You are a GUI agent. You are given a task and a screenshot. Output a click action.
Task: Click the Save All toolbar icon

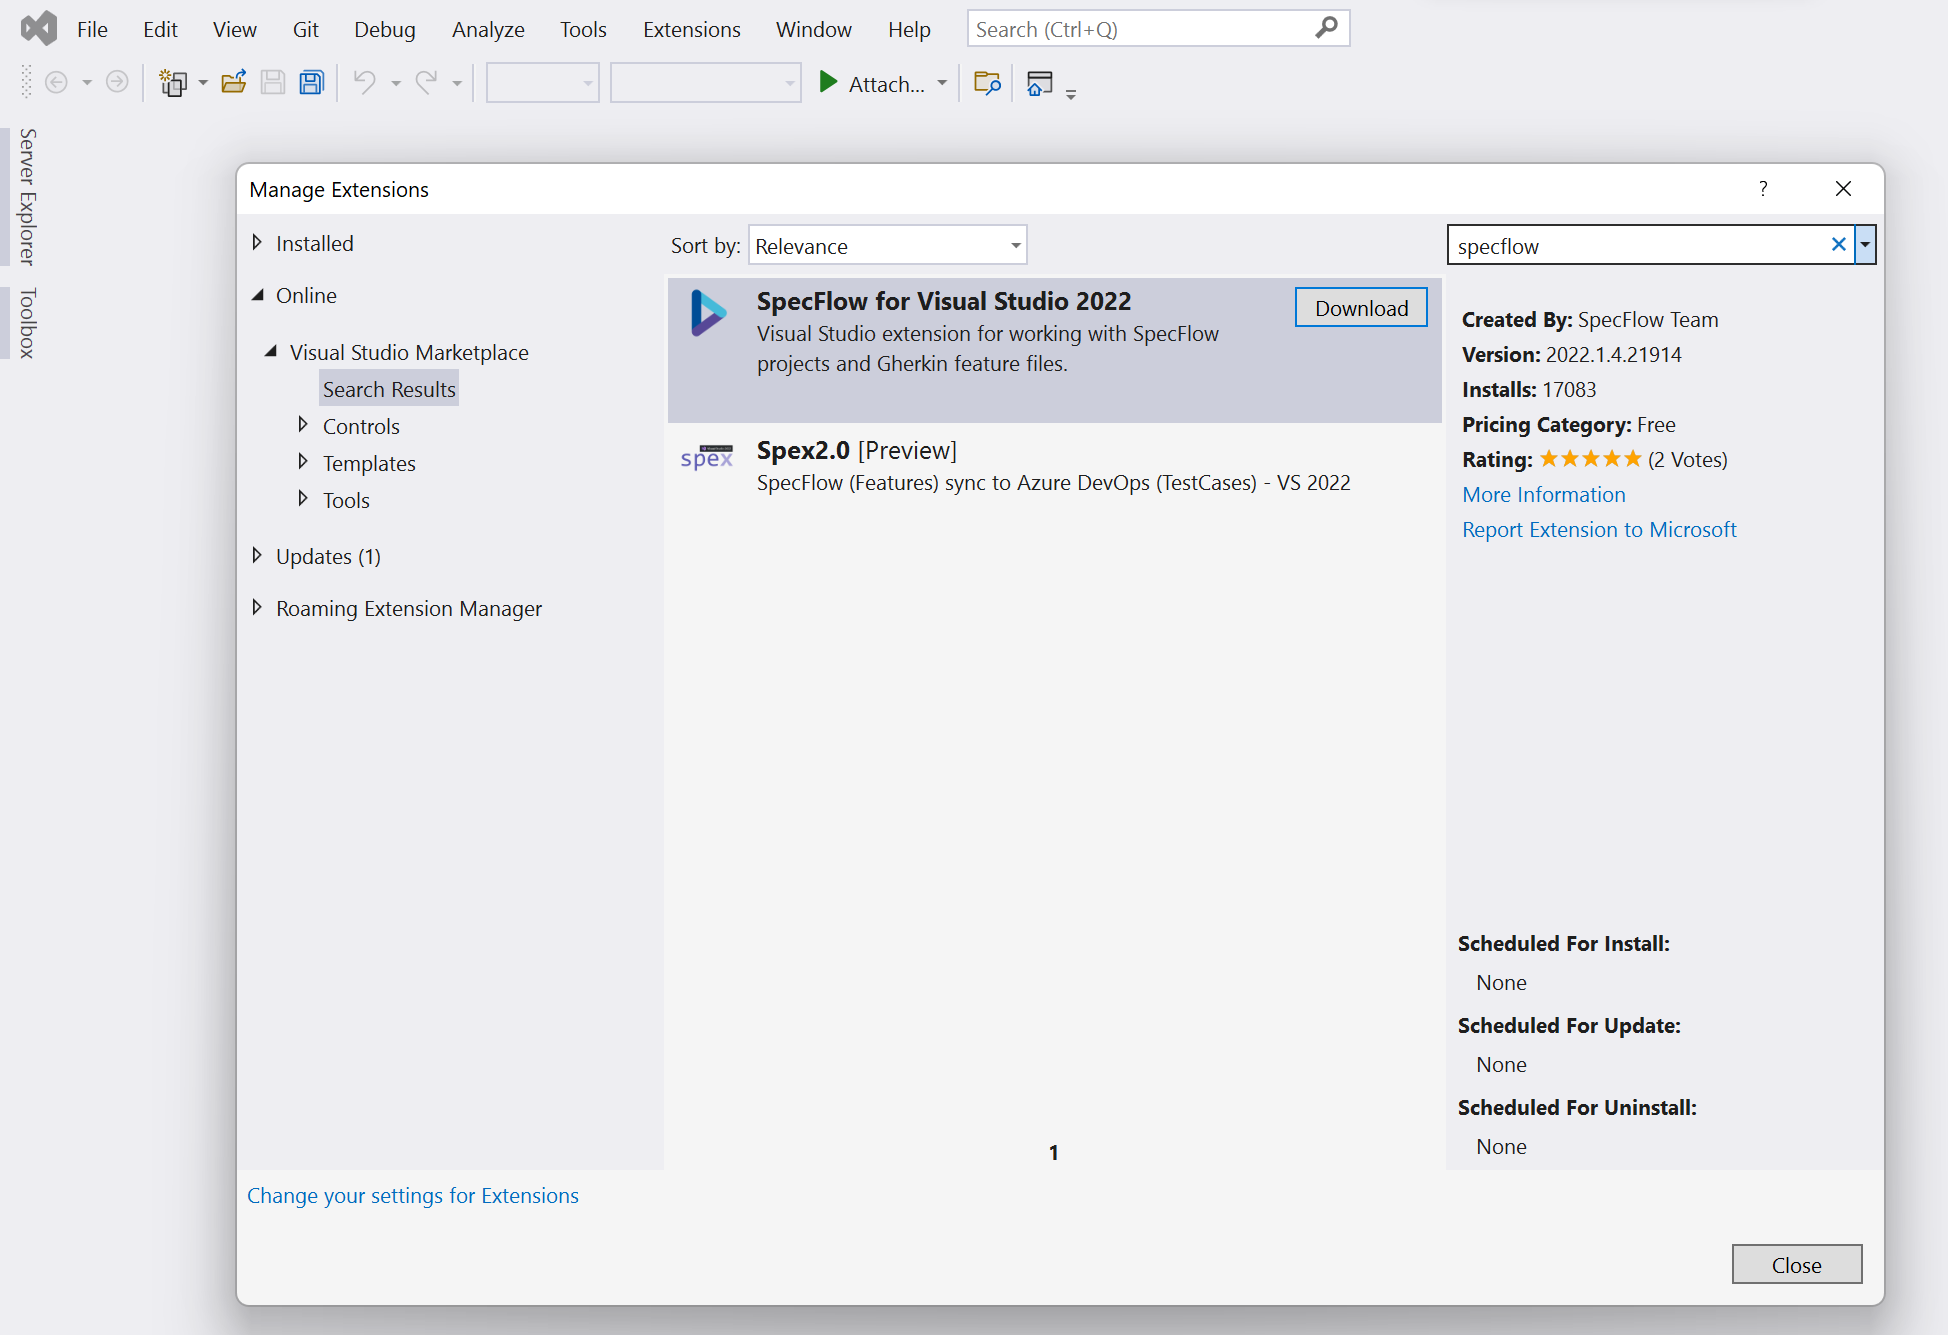pos(312,83)
